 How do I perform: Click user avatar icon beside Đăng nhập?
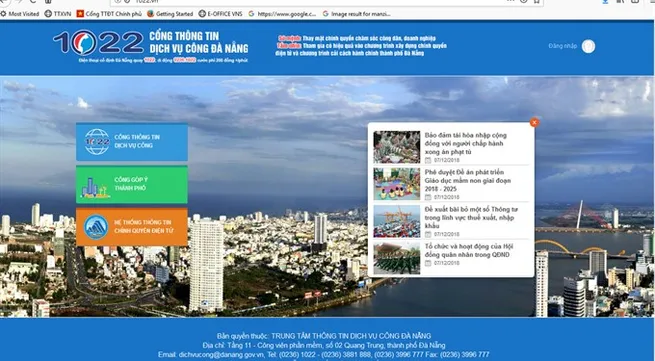[x=588, y=46]
